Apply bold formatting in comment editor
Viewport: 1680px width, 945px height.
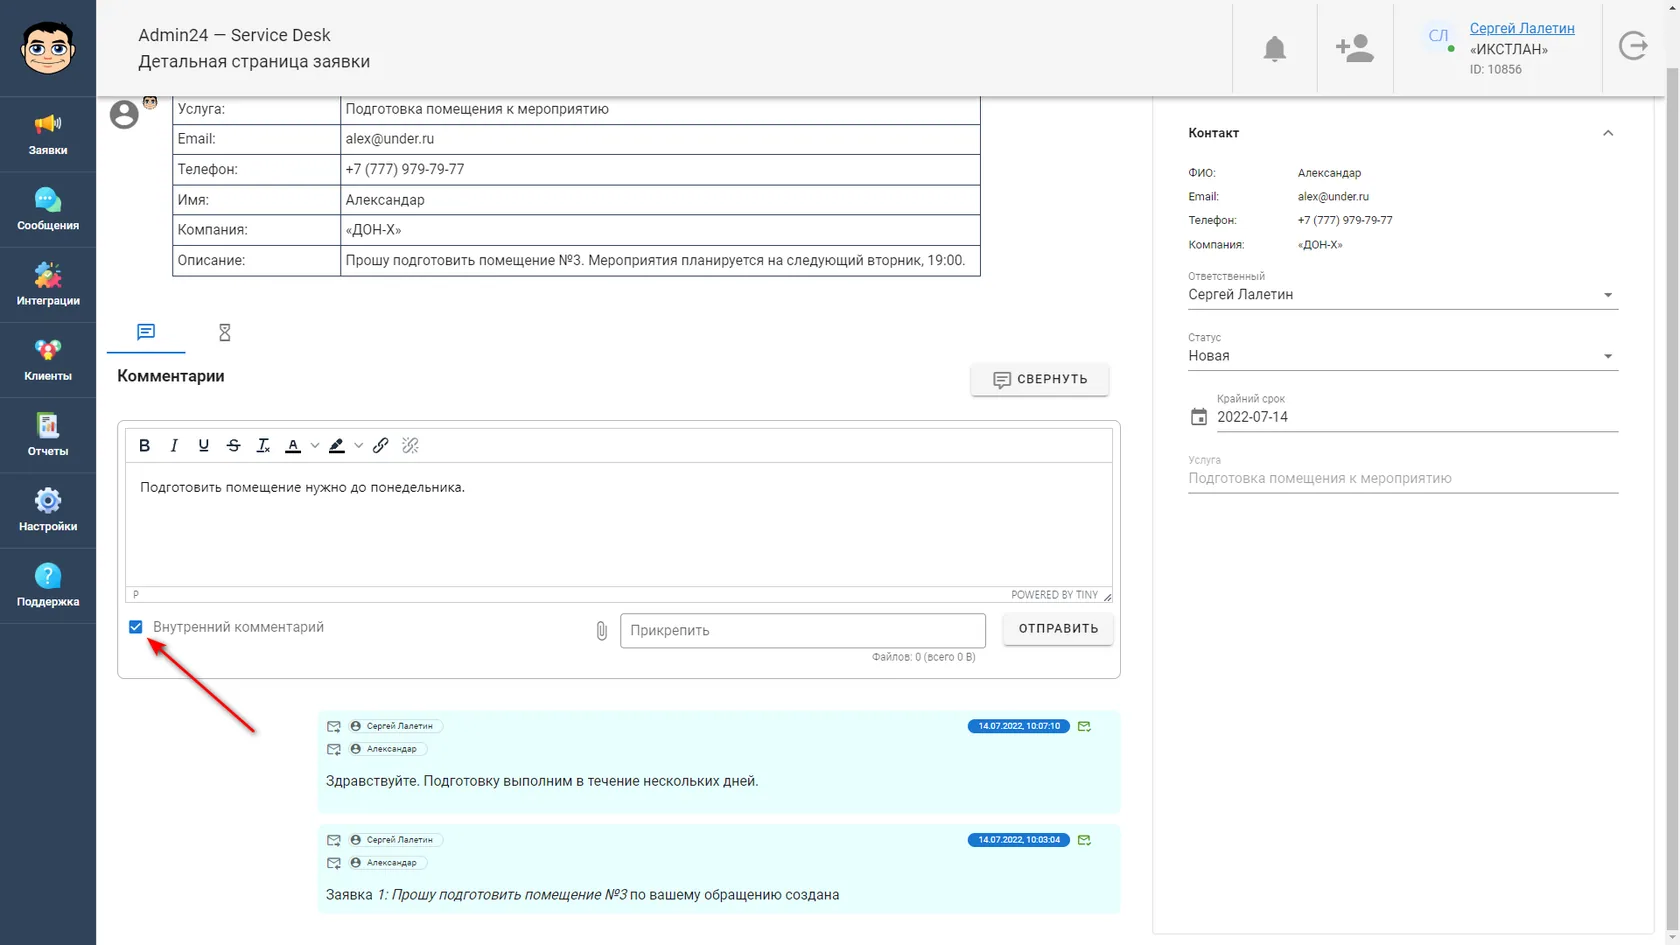[144, 446]
